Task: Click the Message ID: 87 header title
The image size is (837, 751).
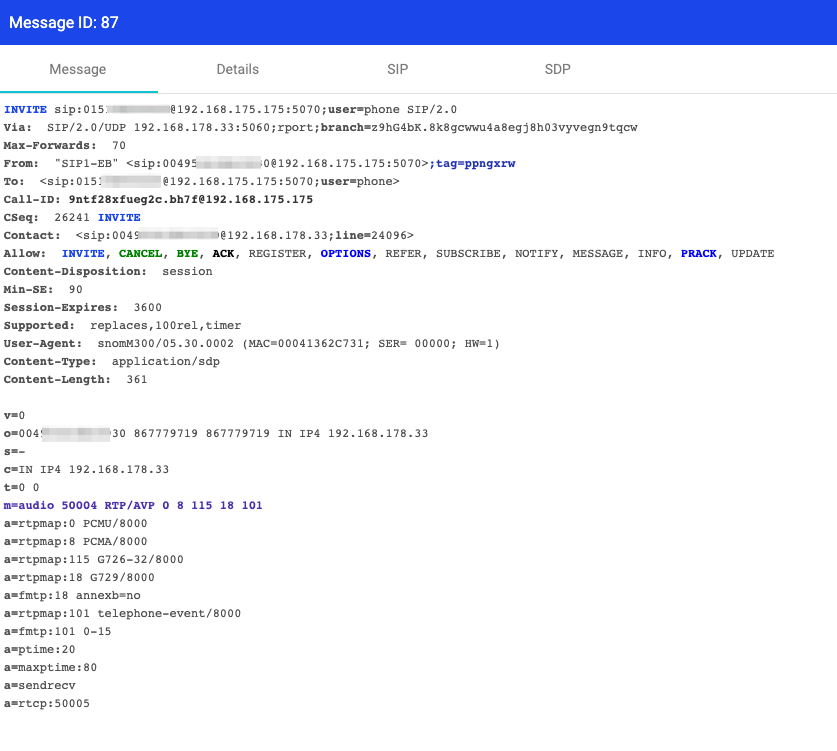Action: [64, 22]
